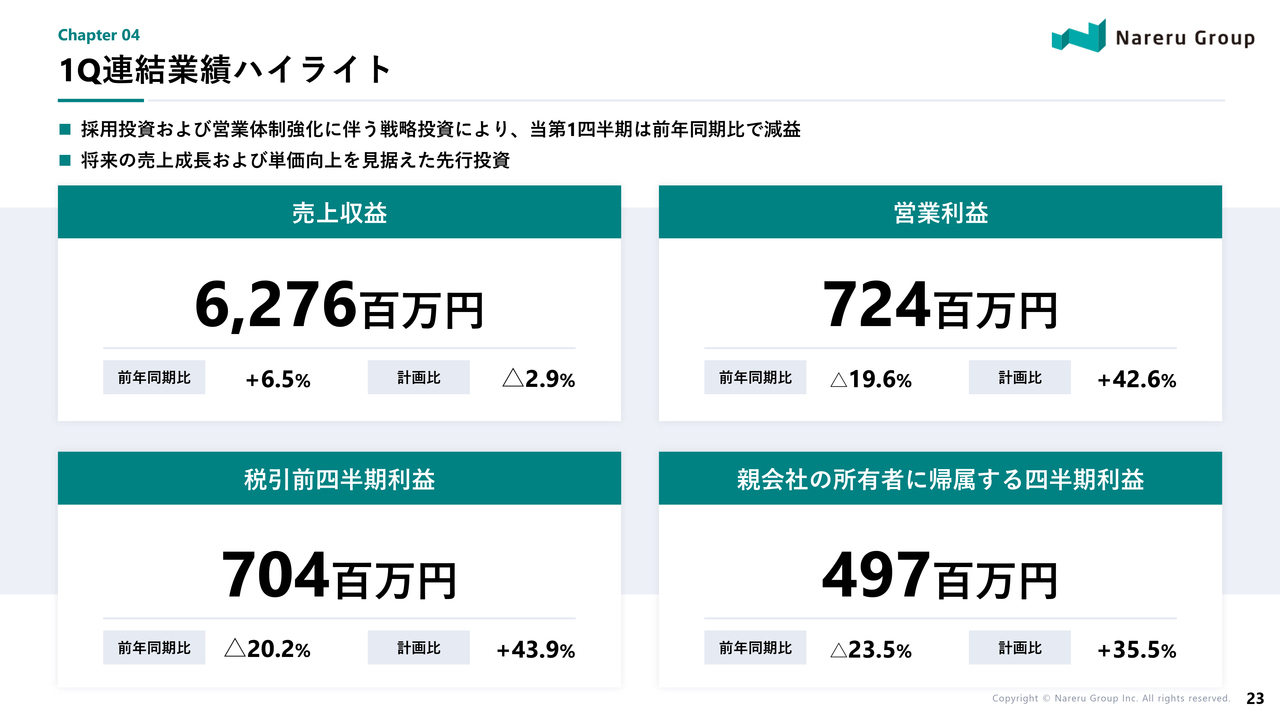This screenshot has height=720, width=1280.
Task: Click 前年同期比 label in the 売上収益 card
Action: [x=154, y=378]
